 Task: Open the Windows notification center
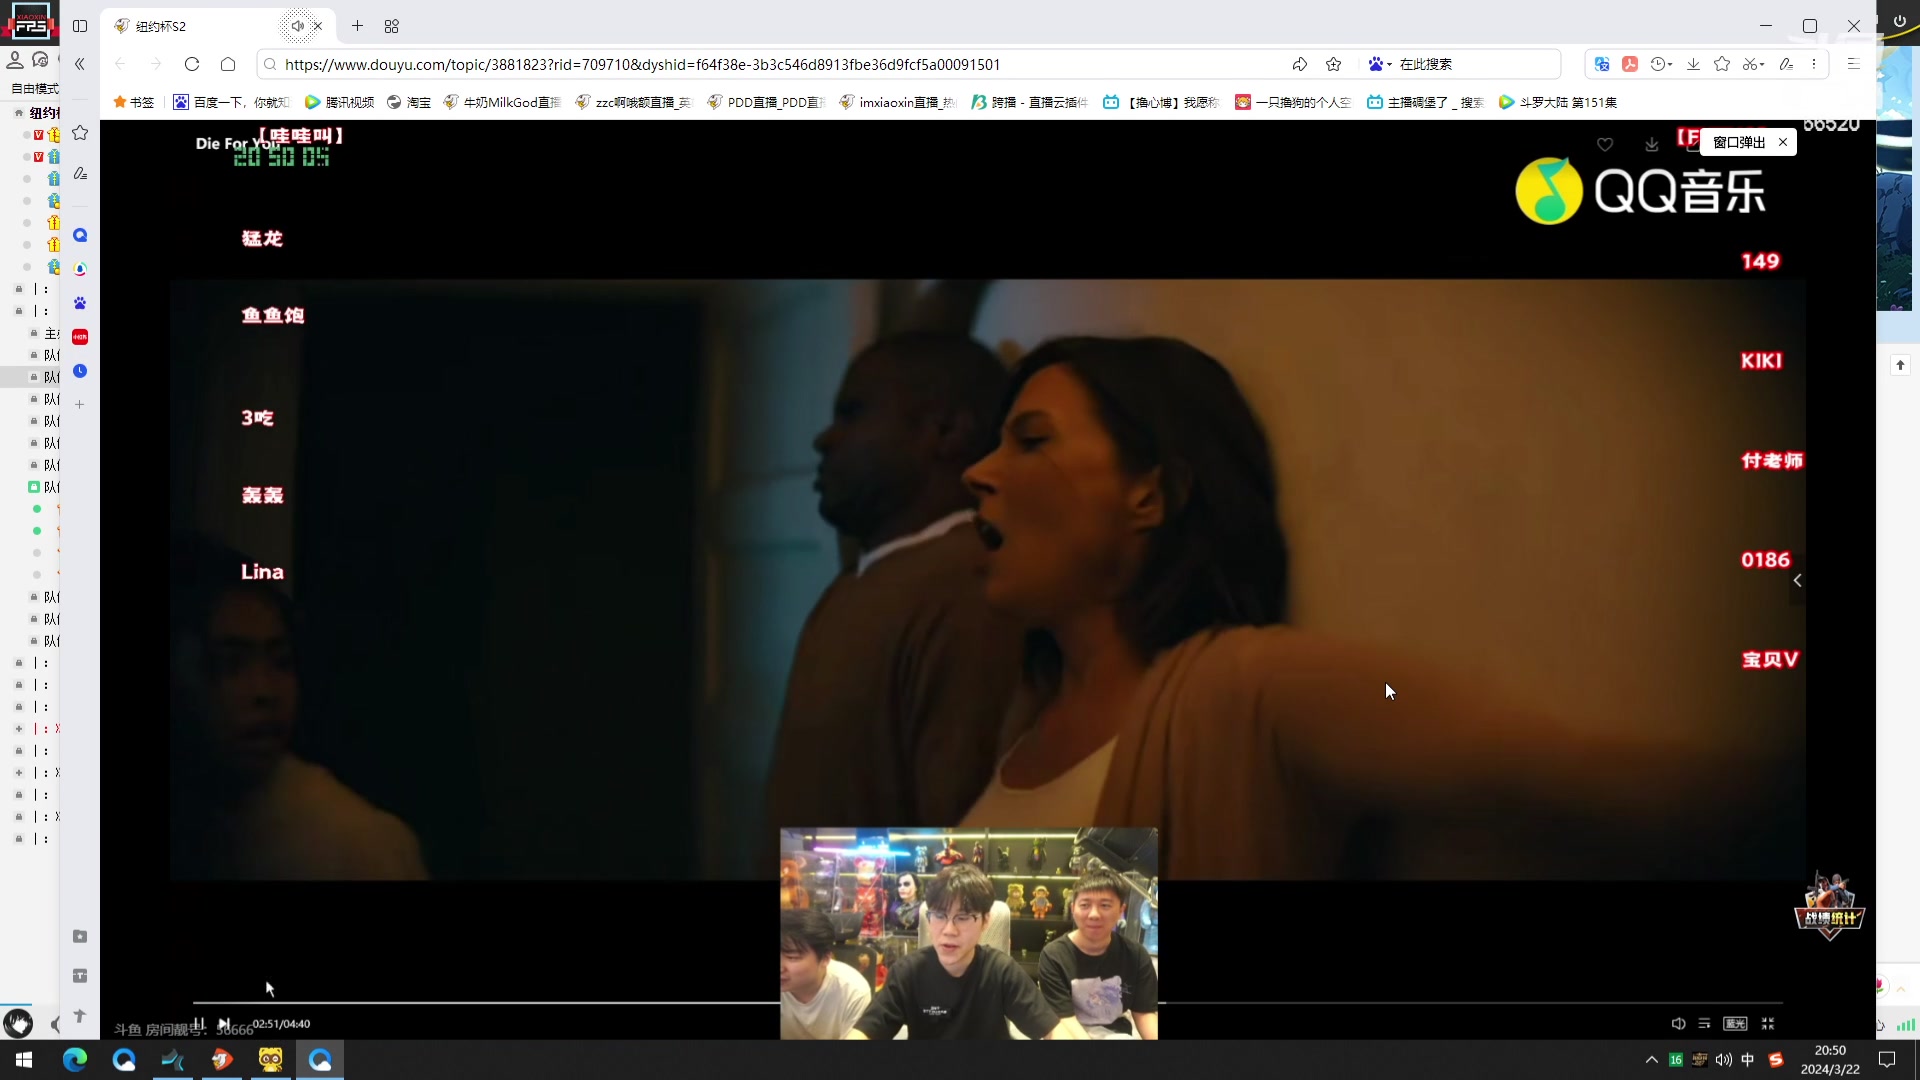[1887, 1060]
